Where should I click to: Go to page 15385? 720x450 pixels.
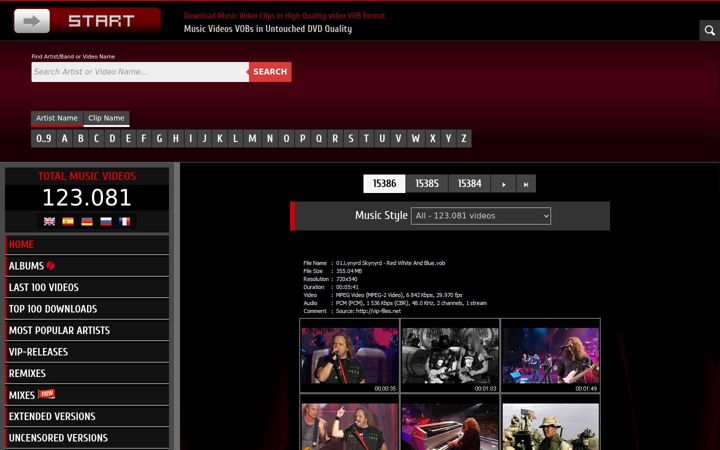427,184
